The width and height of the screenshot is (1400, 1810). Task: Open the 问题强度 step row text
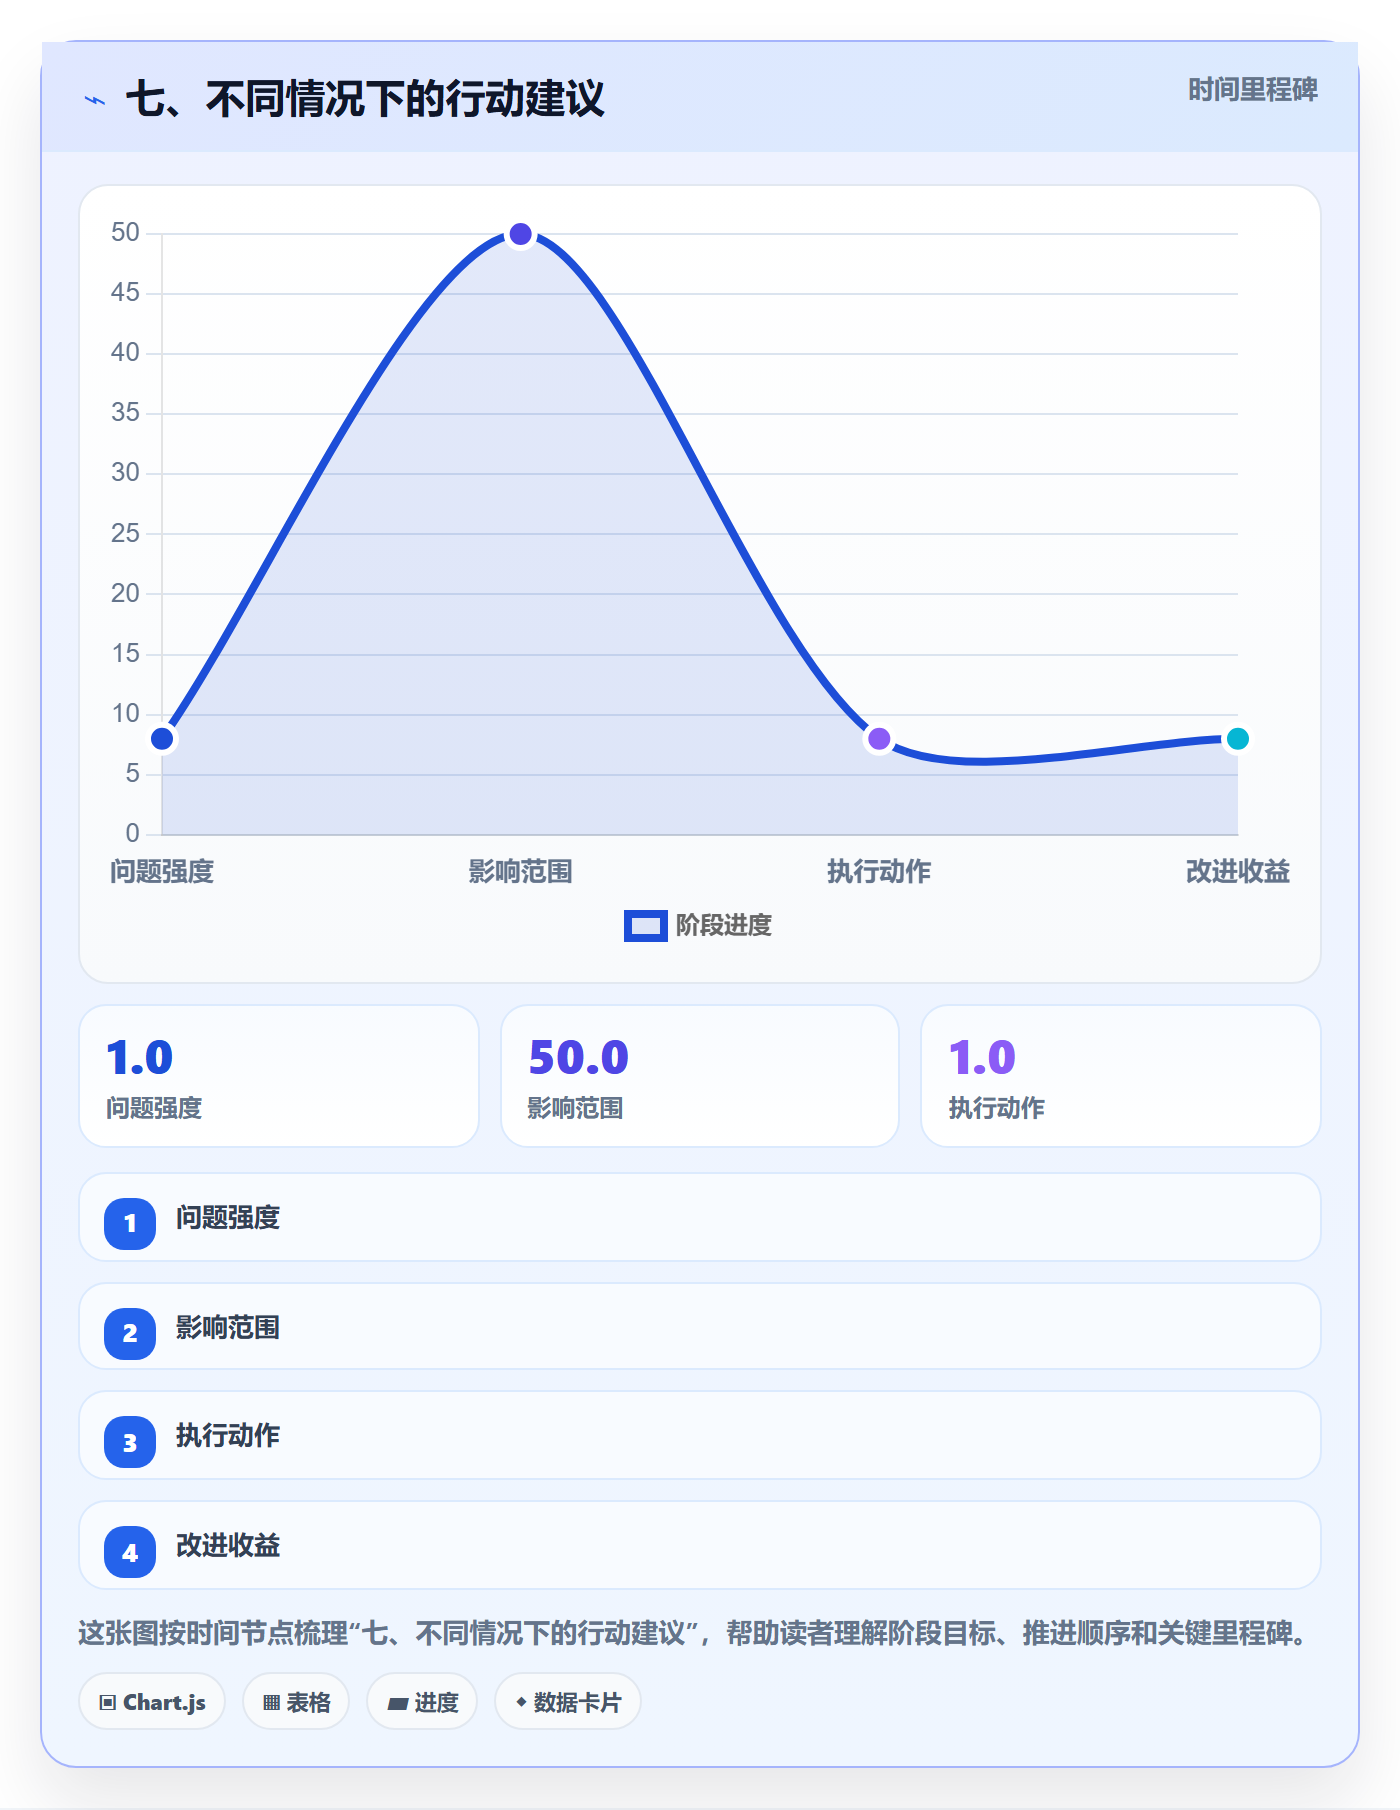[x=228, y=1218]
